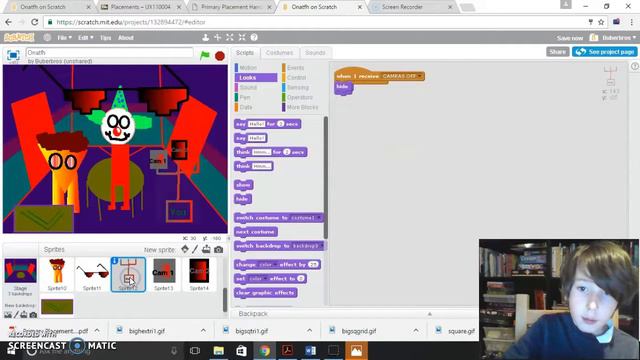
Task: Select the Motion block category
Action: (x=256, y=68)
